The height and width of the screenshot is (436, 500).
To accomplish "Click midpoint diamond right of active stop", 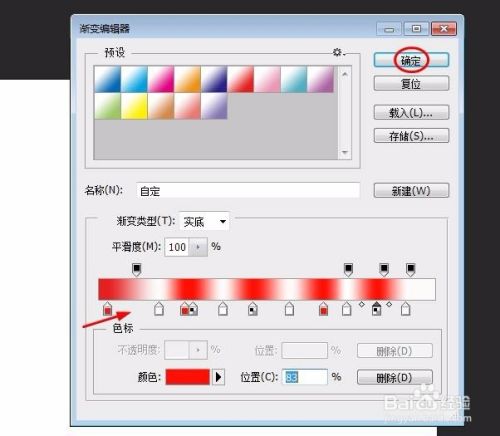I will click(389, 304).
